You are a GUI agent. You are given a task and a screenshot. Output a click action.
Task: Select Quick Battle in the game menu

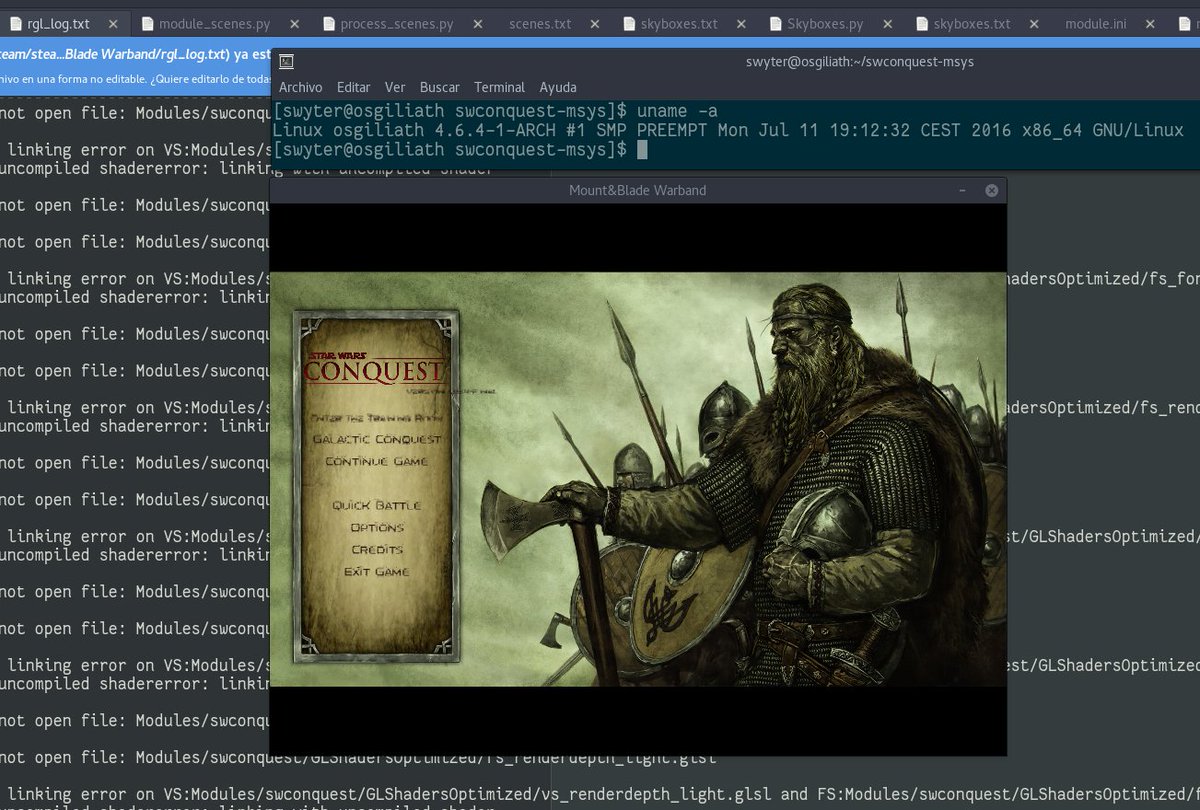point(377,505)
